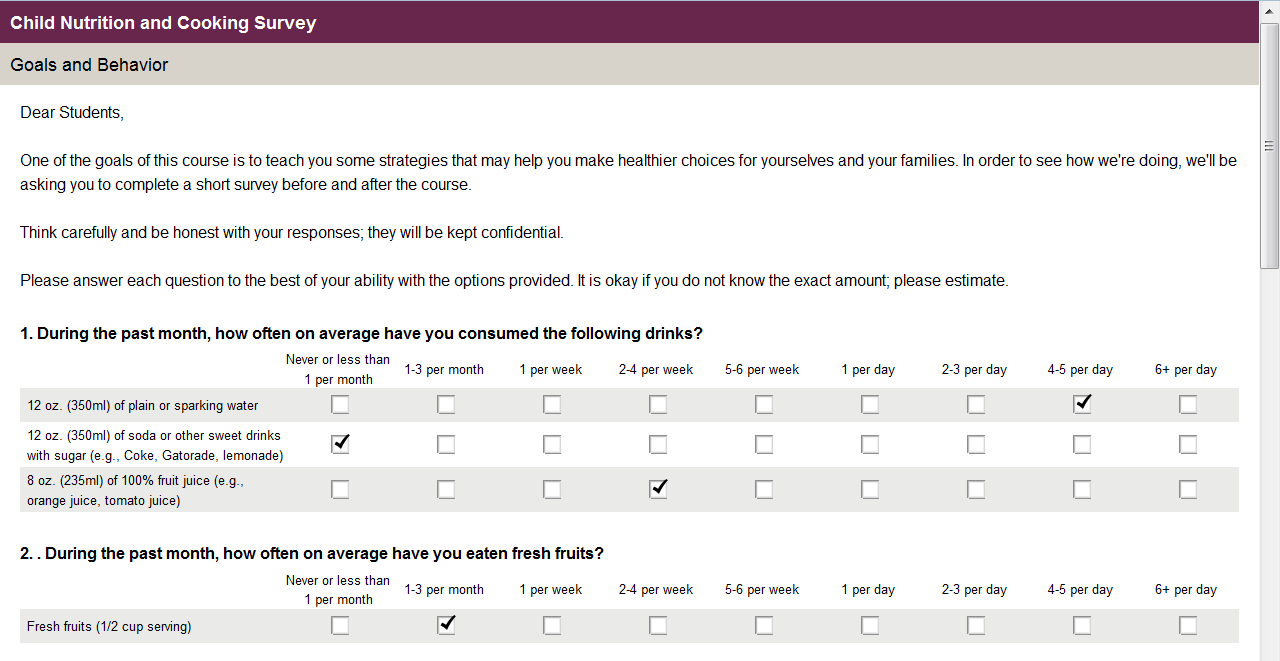Uncheck water '4-5 per day' checkbox
The width and height of the screenshot is (1280, 661).
(1082, 405)
